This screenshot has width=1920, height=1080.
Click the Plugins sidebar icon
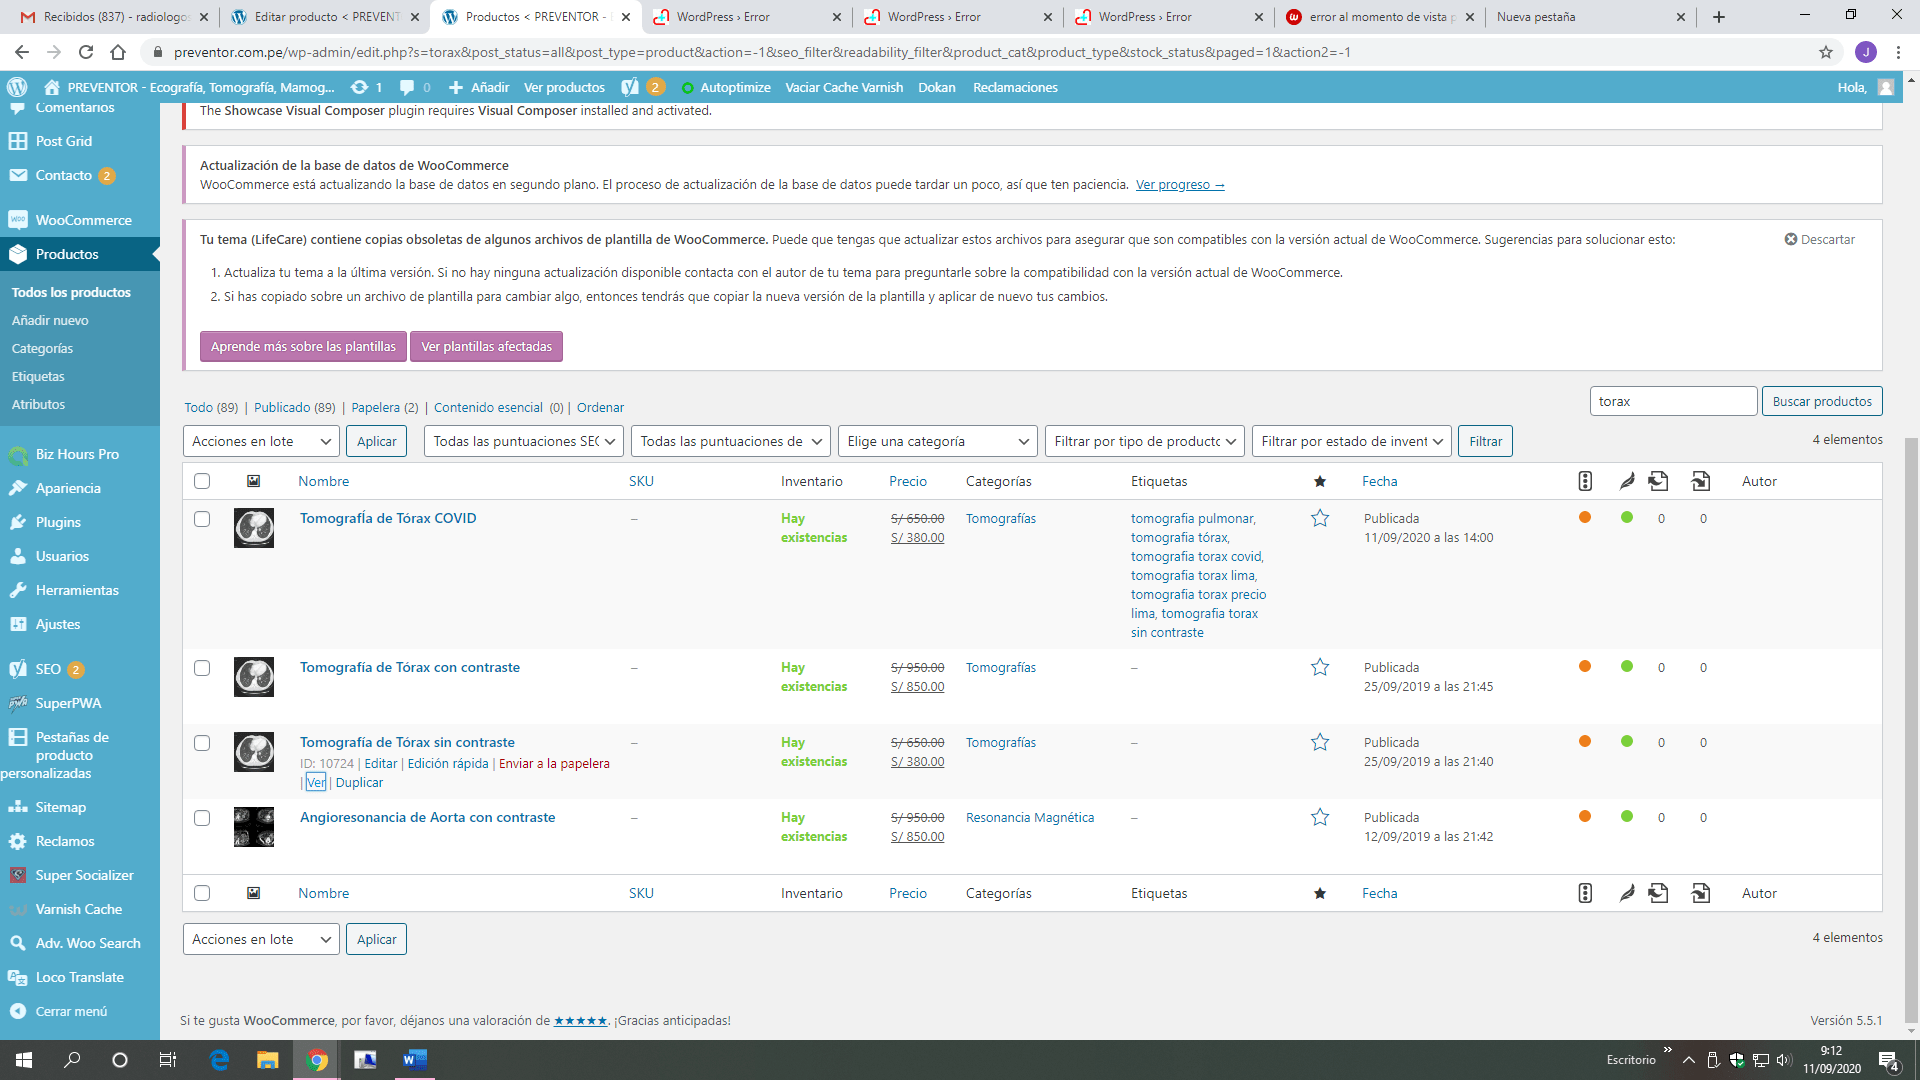(x=18, y=522)
